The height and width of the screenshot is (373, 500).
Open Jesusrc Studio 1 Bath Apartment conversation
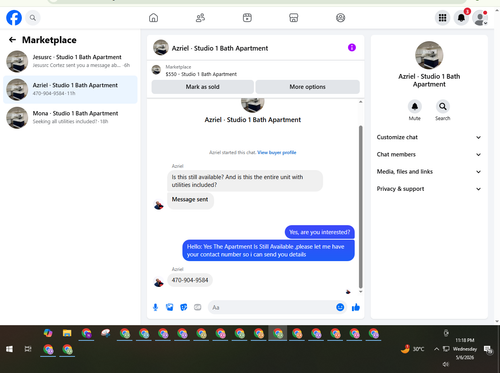70,61
